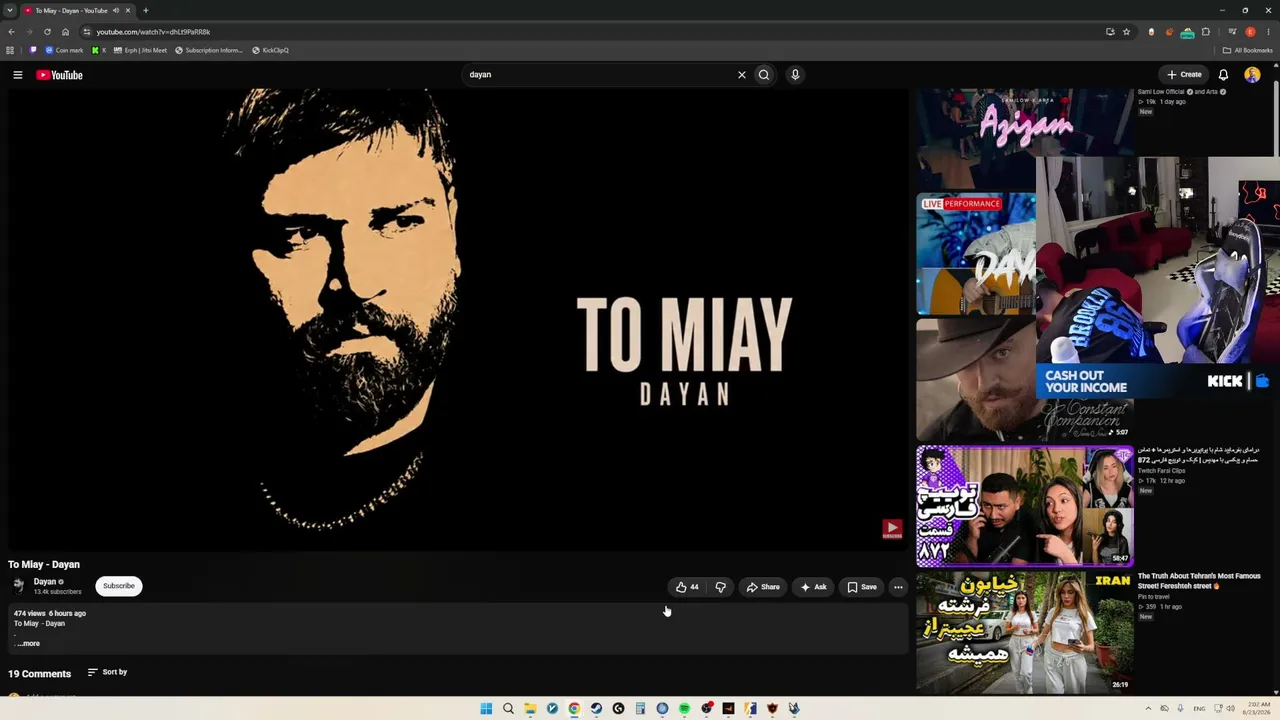1280x720 pixels.
Task: Open media controls in browser toolbar
Action: pyautogui.click(x=1232, y=32)
